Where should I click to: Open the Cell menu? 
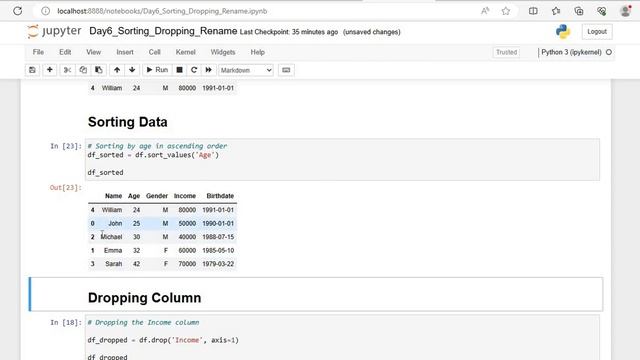154,52
